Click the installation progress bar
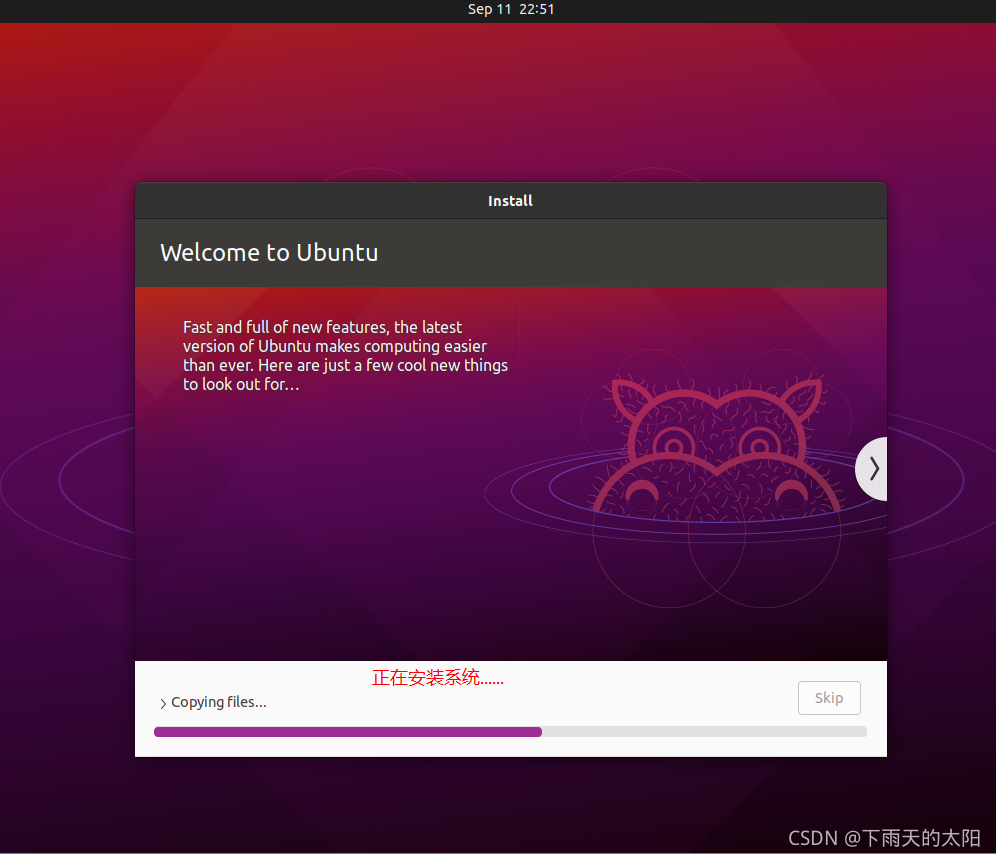 [510, 732]
